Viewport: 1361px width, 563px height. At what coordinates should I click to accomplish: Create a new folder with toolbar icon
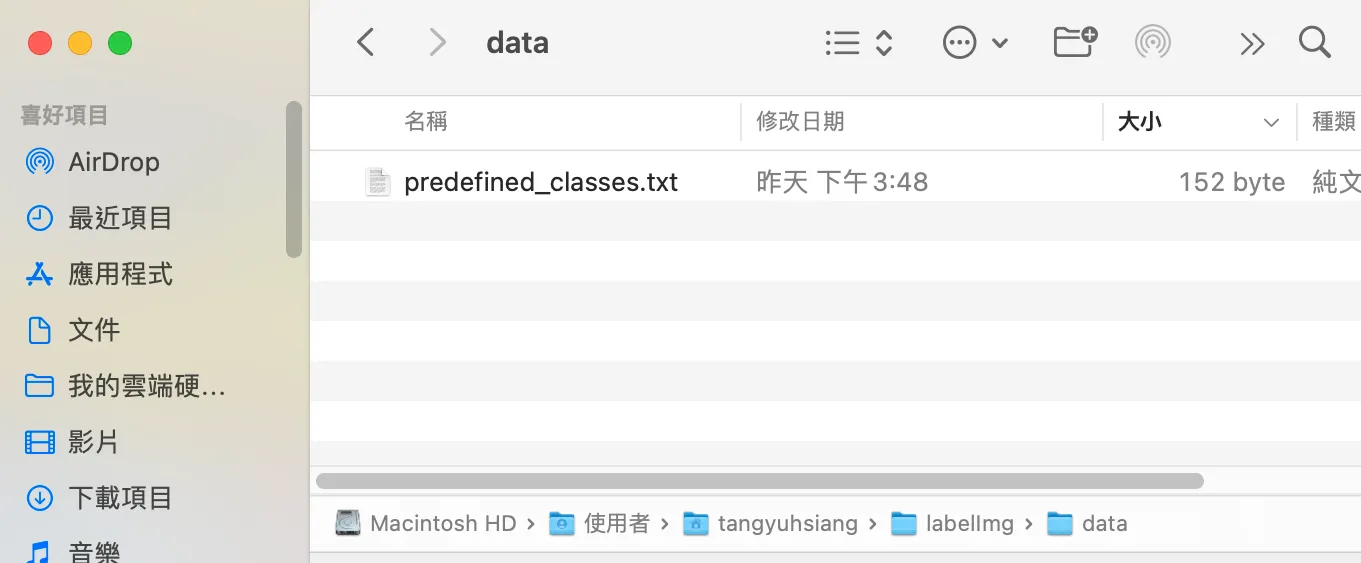click(x=1075, y=42)
